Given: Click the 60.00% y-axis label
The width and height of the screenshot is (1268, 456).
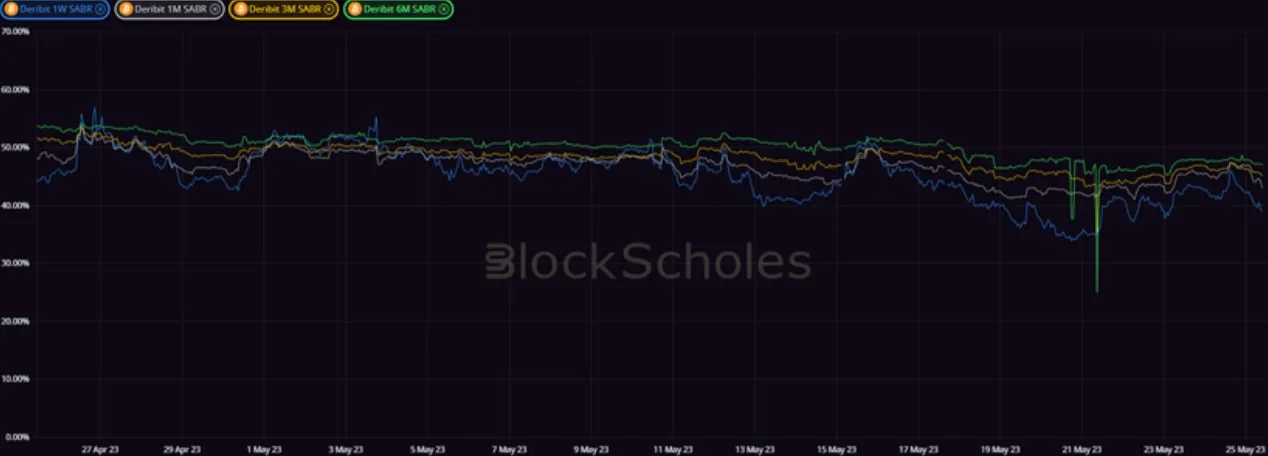Looking at the screenshot, I should click(x=15, y=90).
